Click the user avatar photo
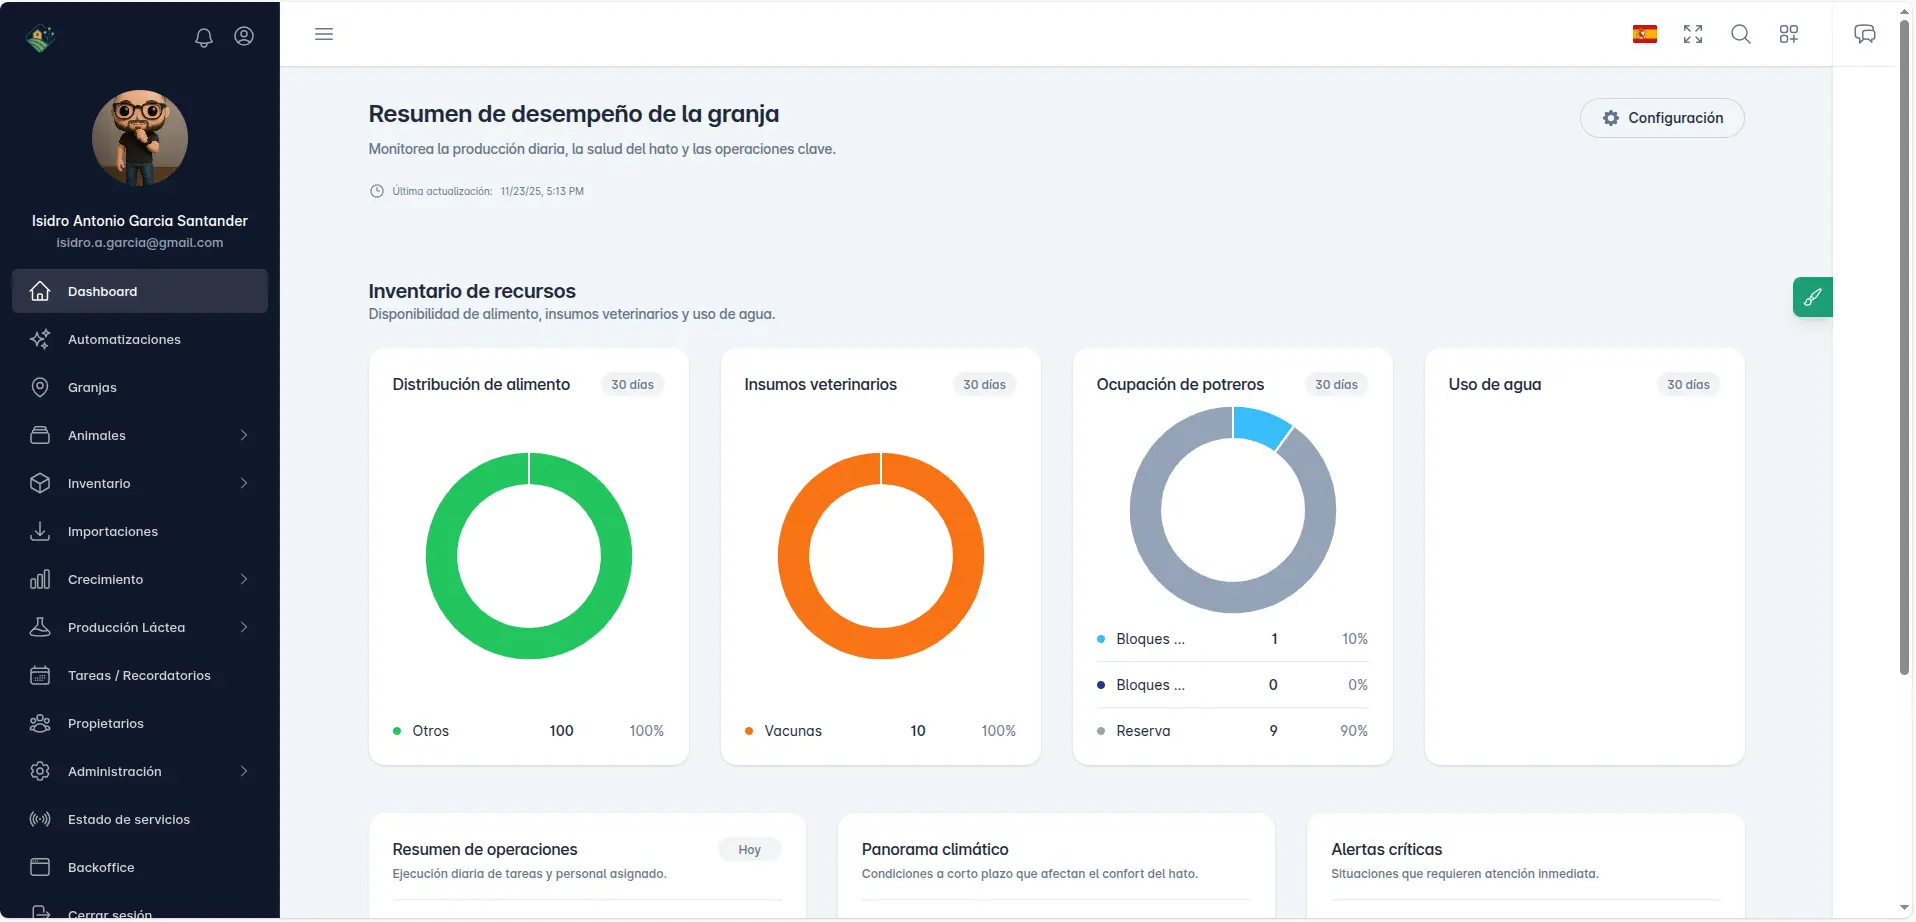This screenshot has height=922, width=1916. point(139,138)
